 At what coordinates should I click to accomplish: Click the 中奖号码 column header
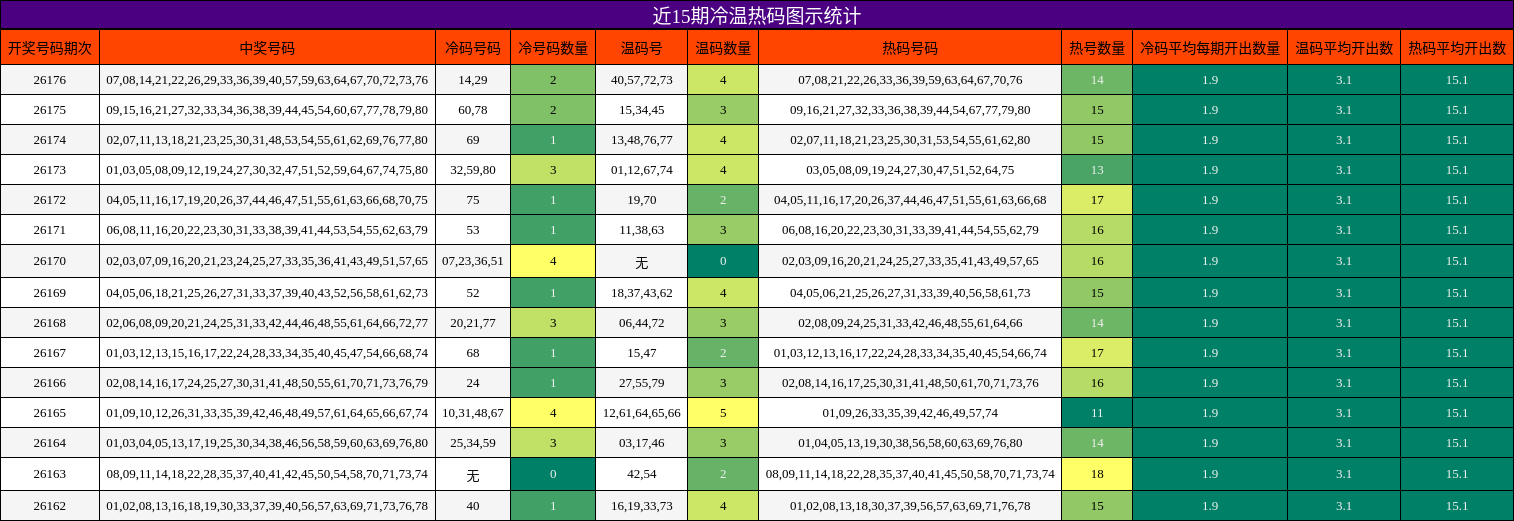pos(267,47)
